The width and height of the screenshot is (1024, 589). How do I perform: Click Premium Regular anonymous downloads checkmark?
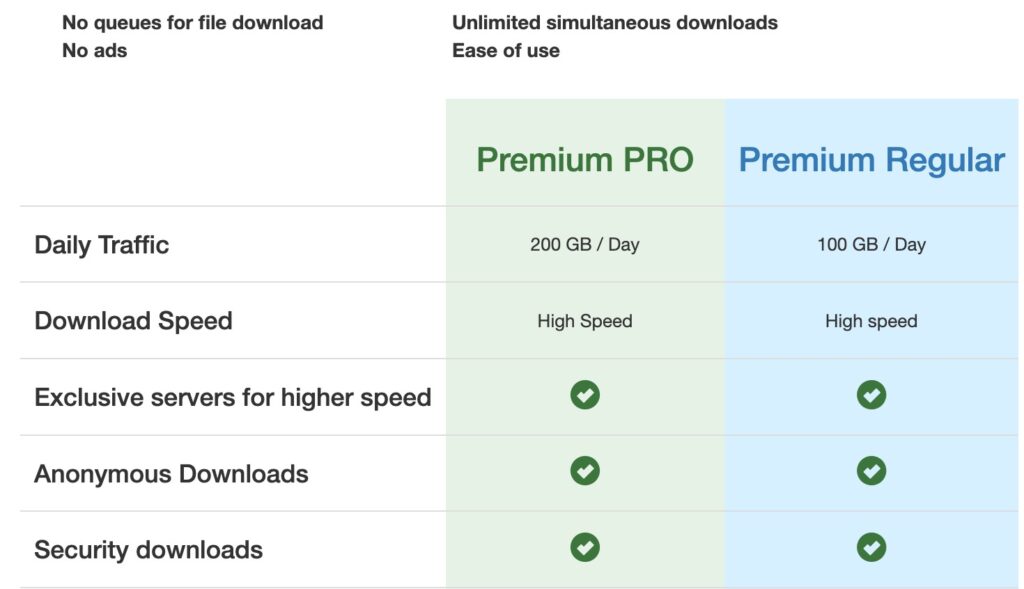(871, 471)
